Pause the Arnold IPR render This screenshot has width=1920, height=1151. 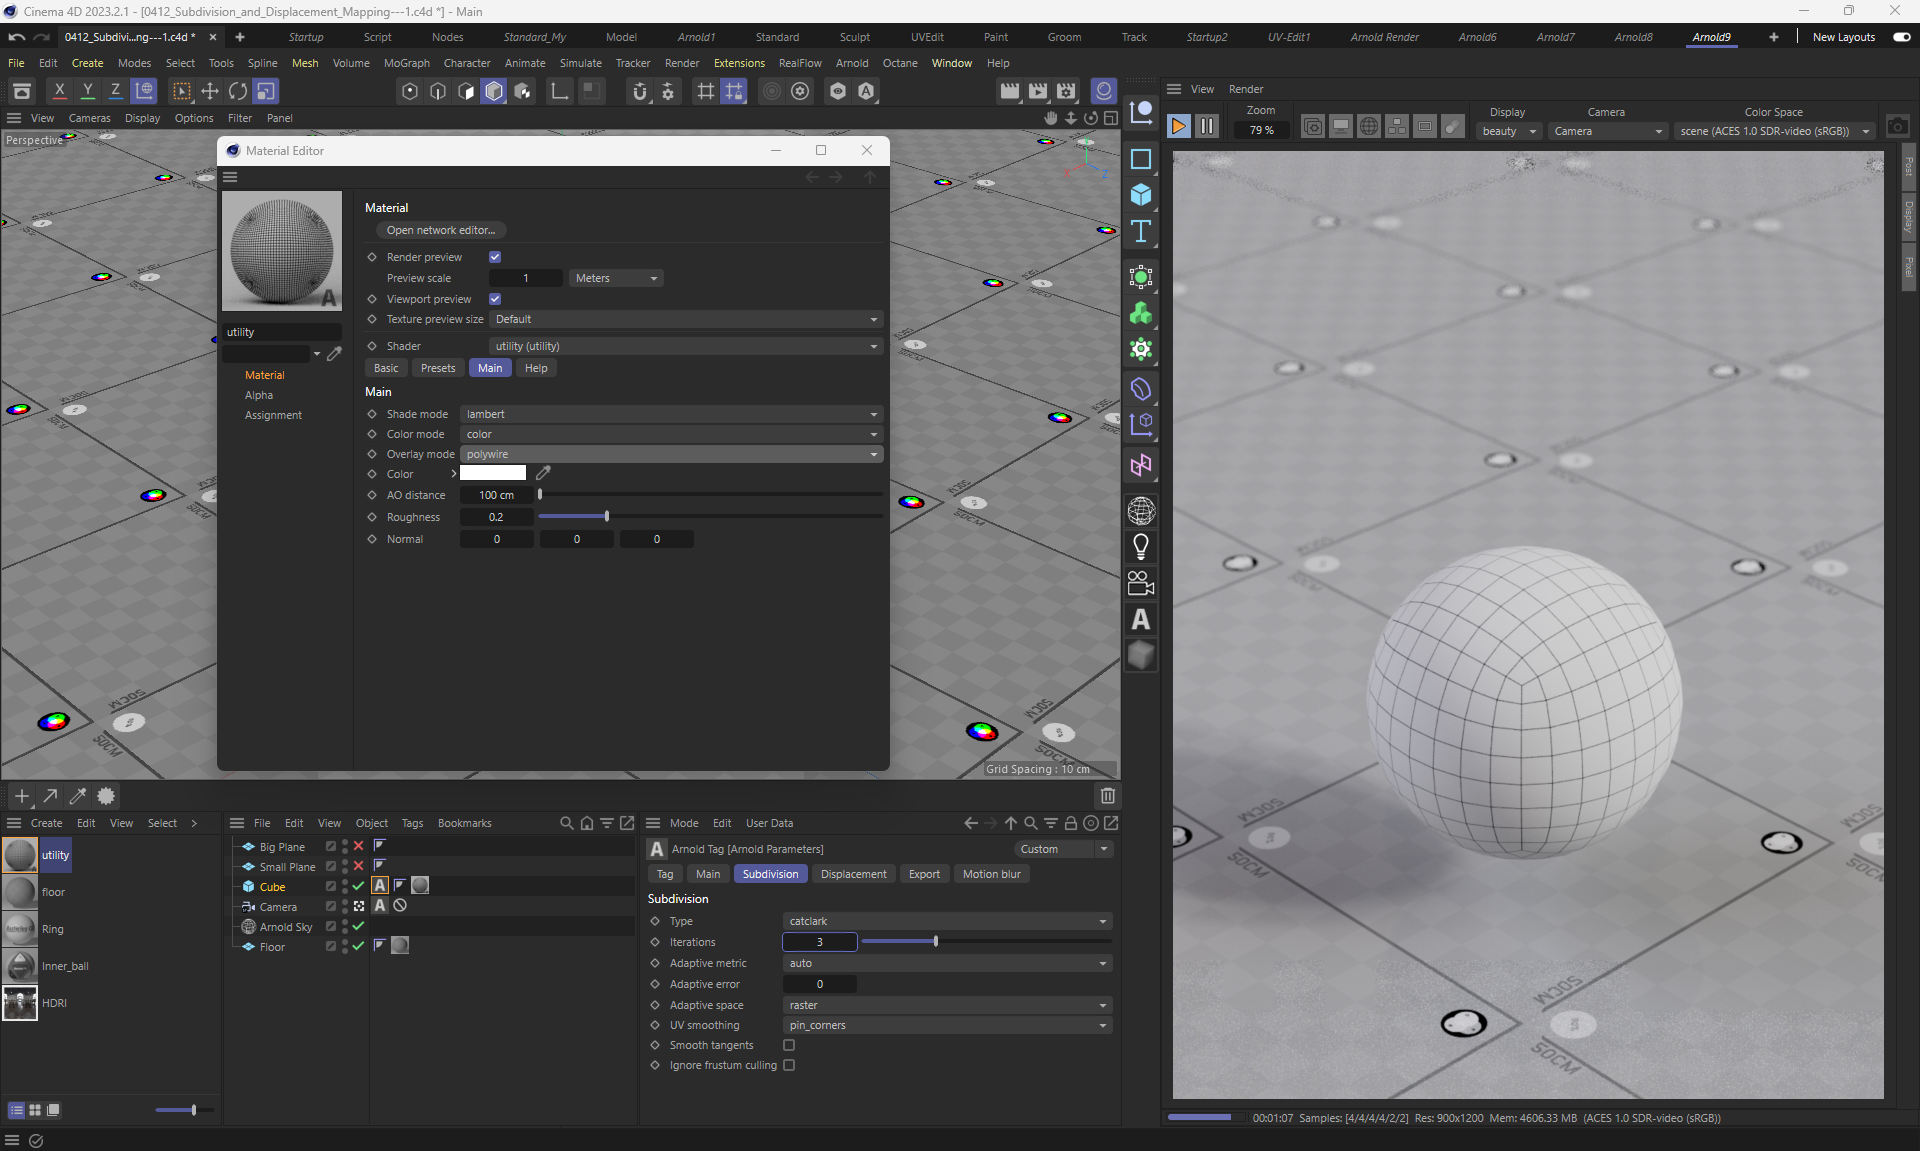(1207, 126)
